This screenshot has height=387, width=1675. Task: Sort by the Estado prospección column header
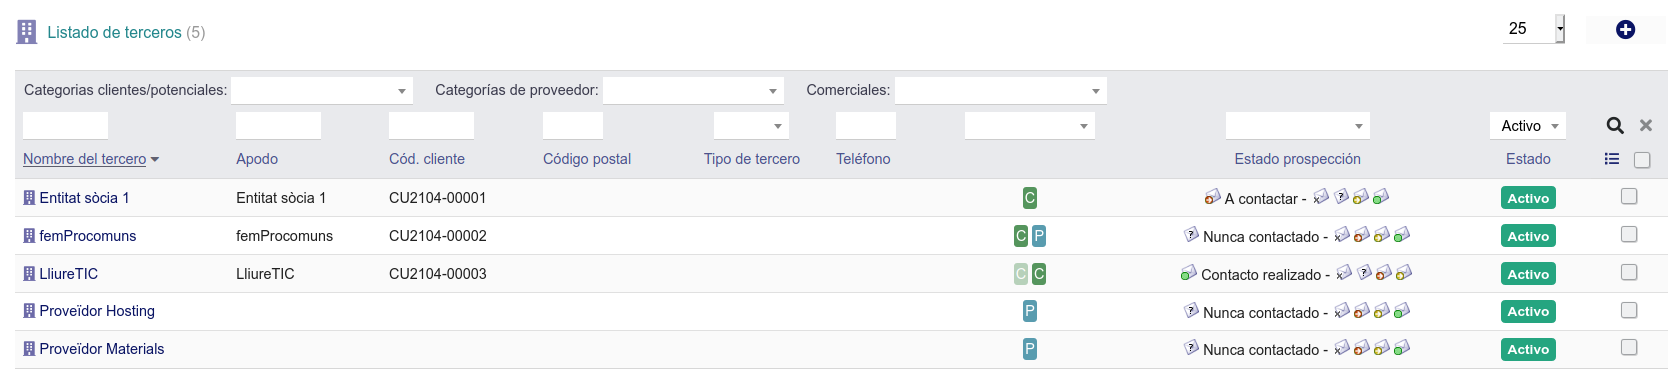tap(1297, 159)
